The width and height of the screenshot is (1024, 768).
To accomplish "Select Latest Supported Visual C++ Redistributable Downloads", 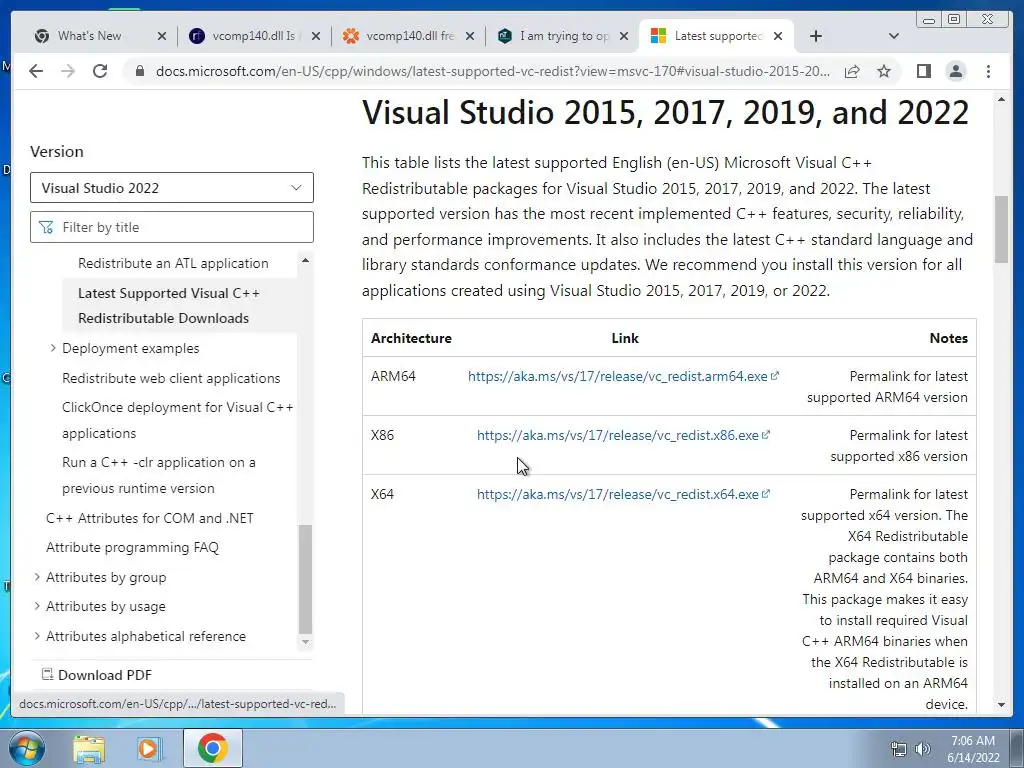I will click(x=168, y=306).
